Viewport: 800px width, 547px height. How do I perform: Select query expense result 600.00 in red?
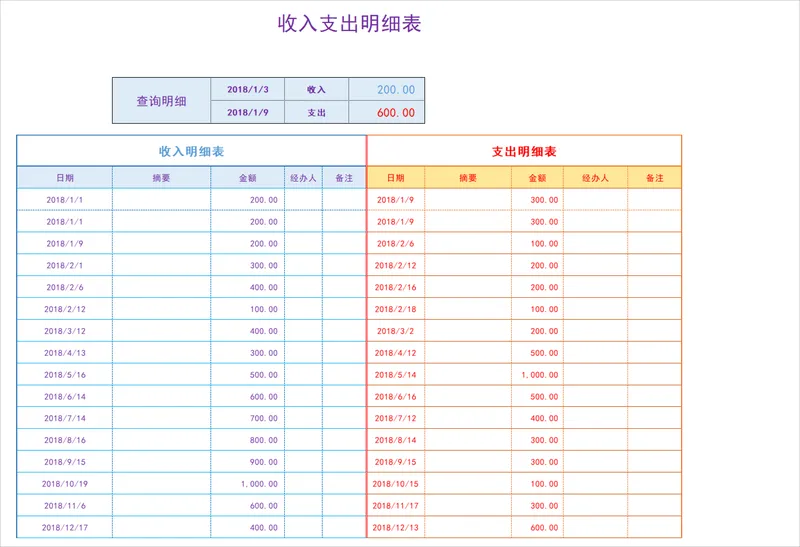click(x=386, y=112)
